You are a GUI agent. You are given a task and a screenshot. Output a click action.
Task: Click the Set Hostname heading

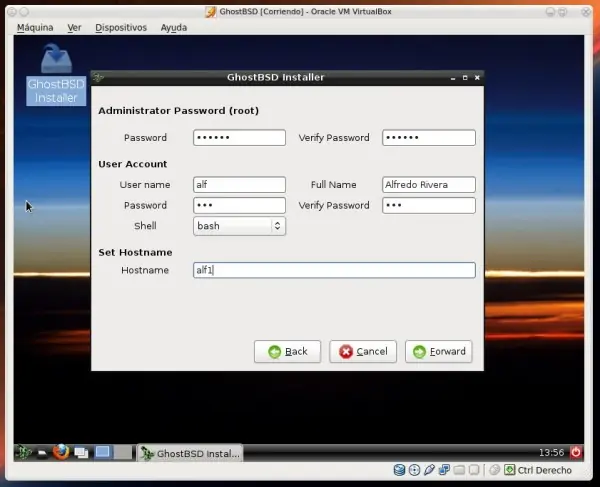point(135,252)
